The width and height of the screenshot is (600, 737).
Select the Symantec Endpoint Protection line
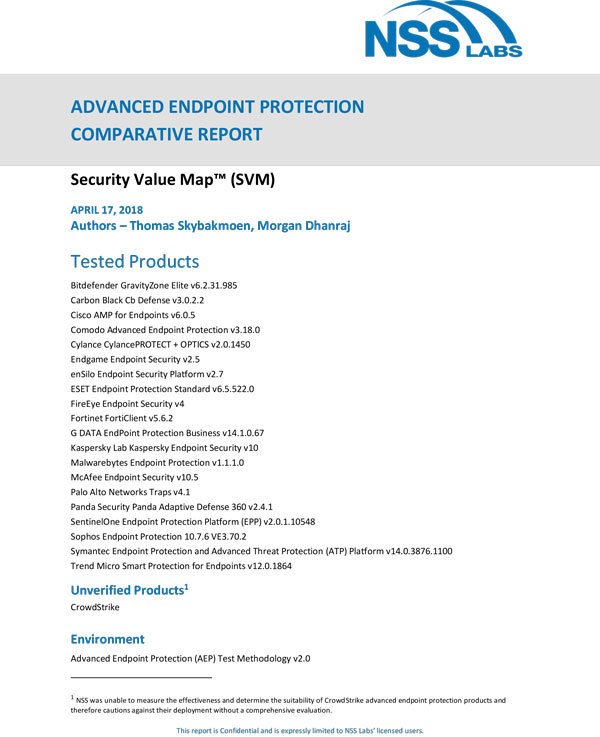pyautogui.click(x=261, y=551)
